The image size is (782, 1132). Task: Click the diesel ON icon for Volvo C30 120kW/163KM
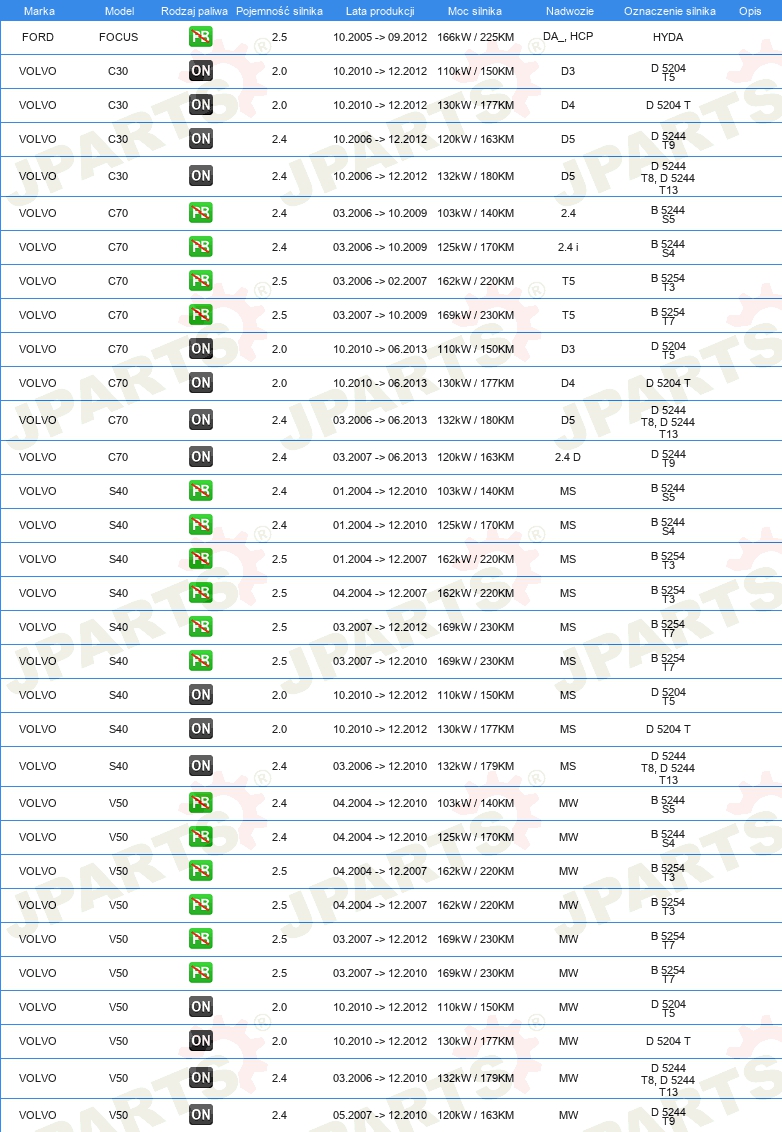point(201,139)
